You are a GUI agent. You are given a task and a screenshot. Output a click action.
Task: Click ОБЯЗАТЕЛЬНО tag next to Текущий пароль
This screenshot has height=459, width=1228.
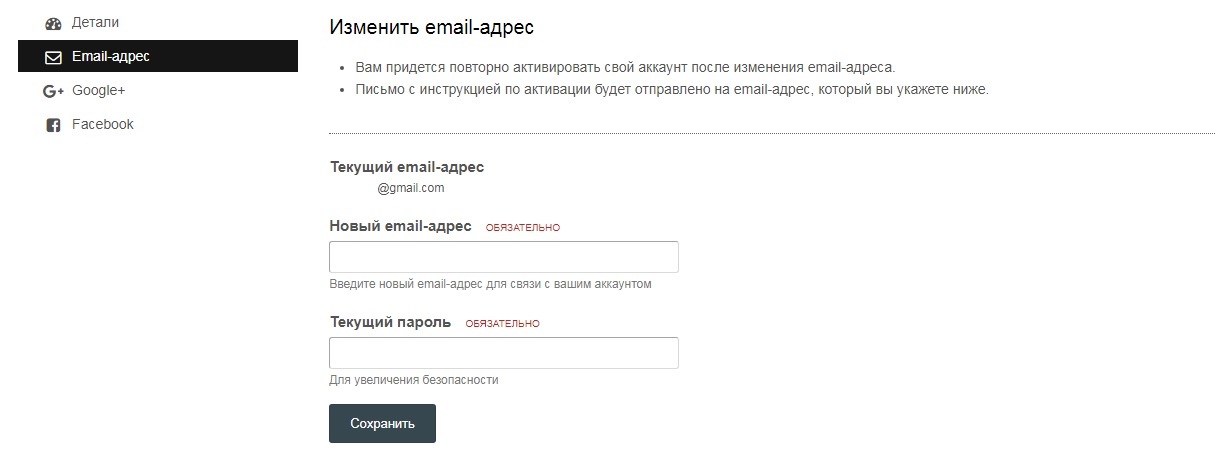[x=503, y=324]
